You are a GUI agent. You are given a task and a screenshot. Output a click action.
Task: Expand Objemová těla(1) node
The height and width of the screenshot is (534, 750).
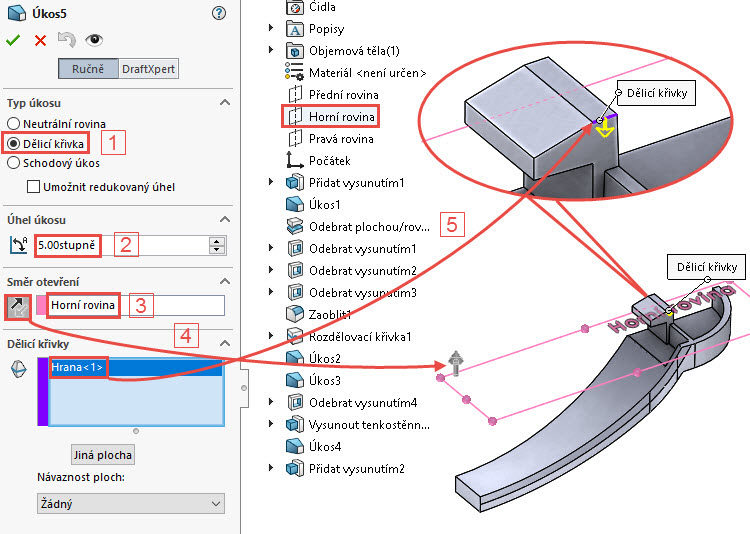click(x=271, y=50)
